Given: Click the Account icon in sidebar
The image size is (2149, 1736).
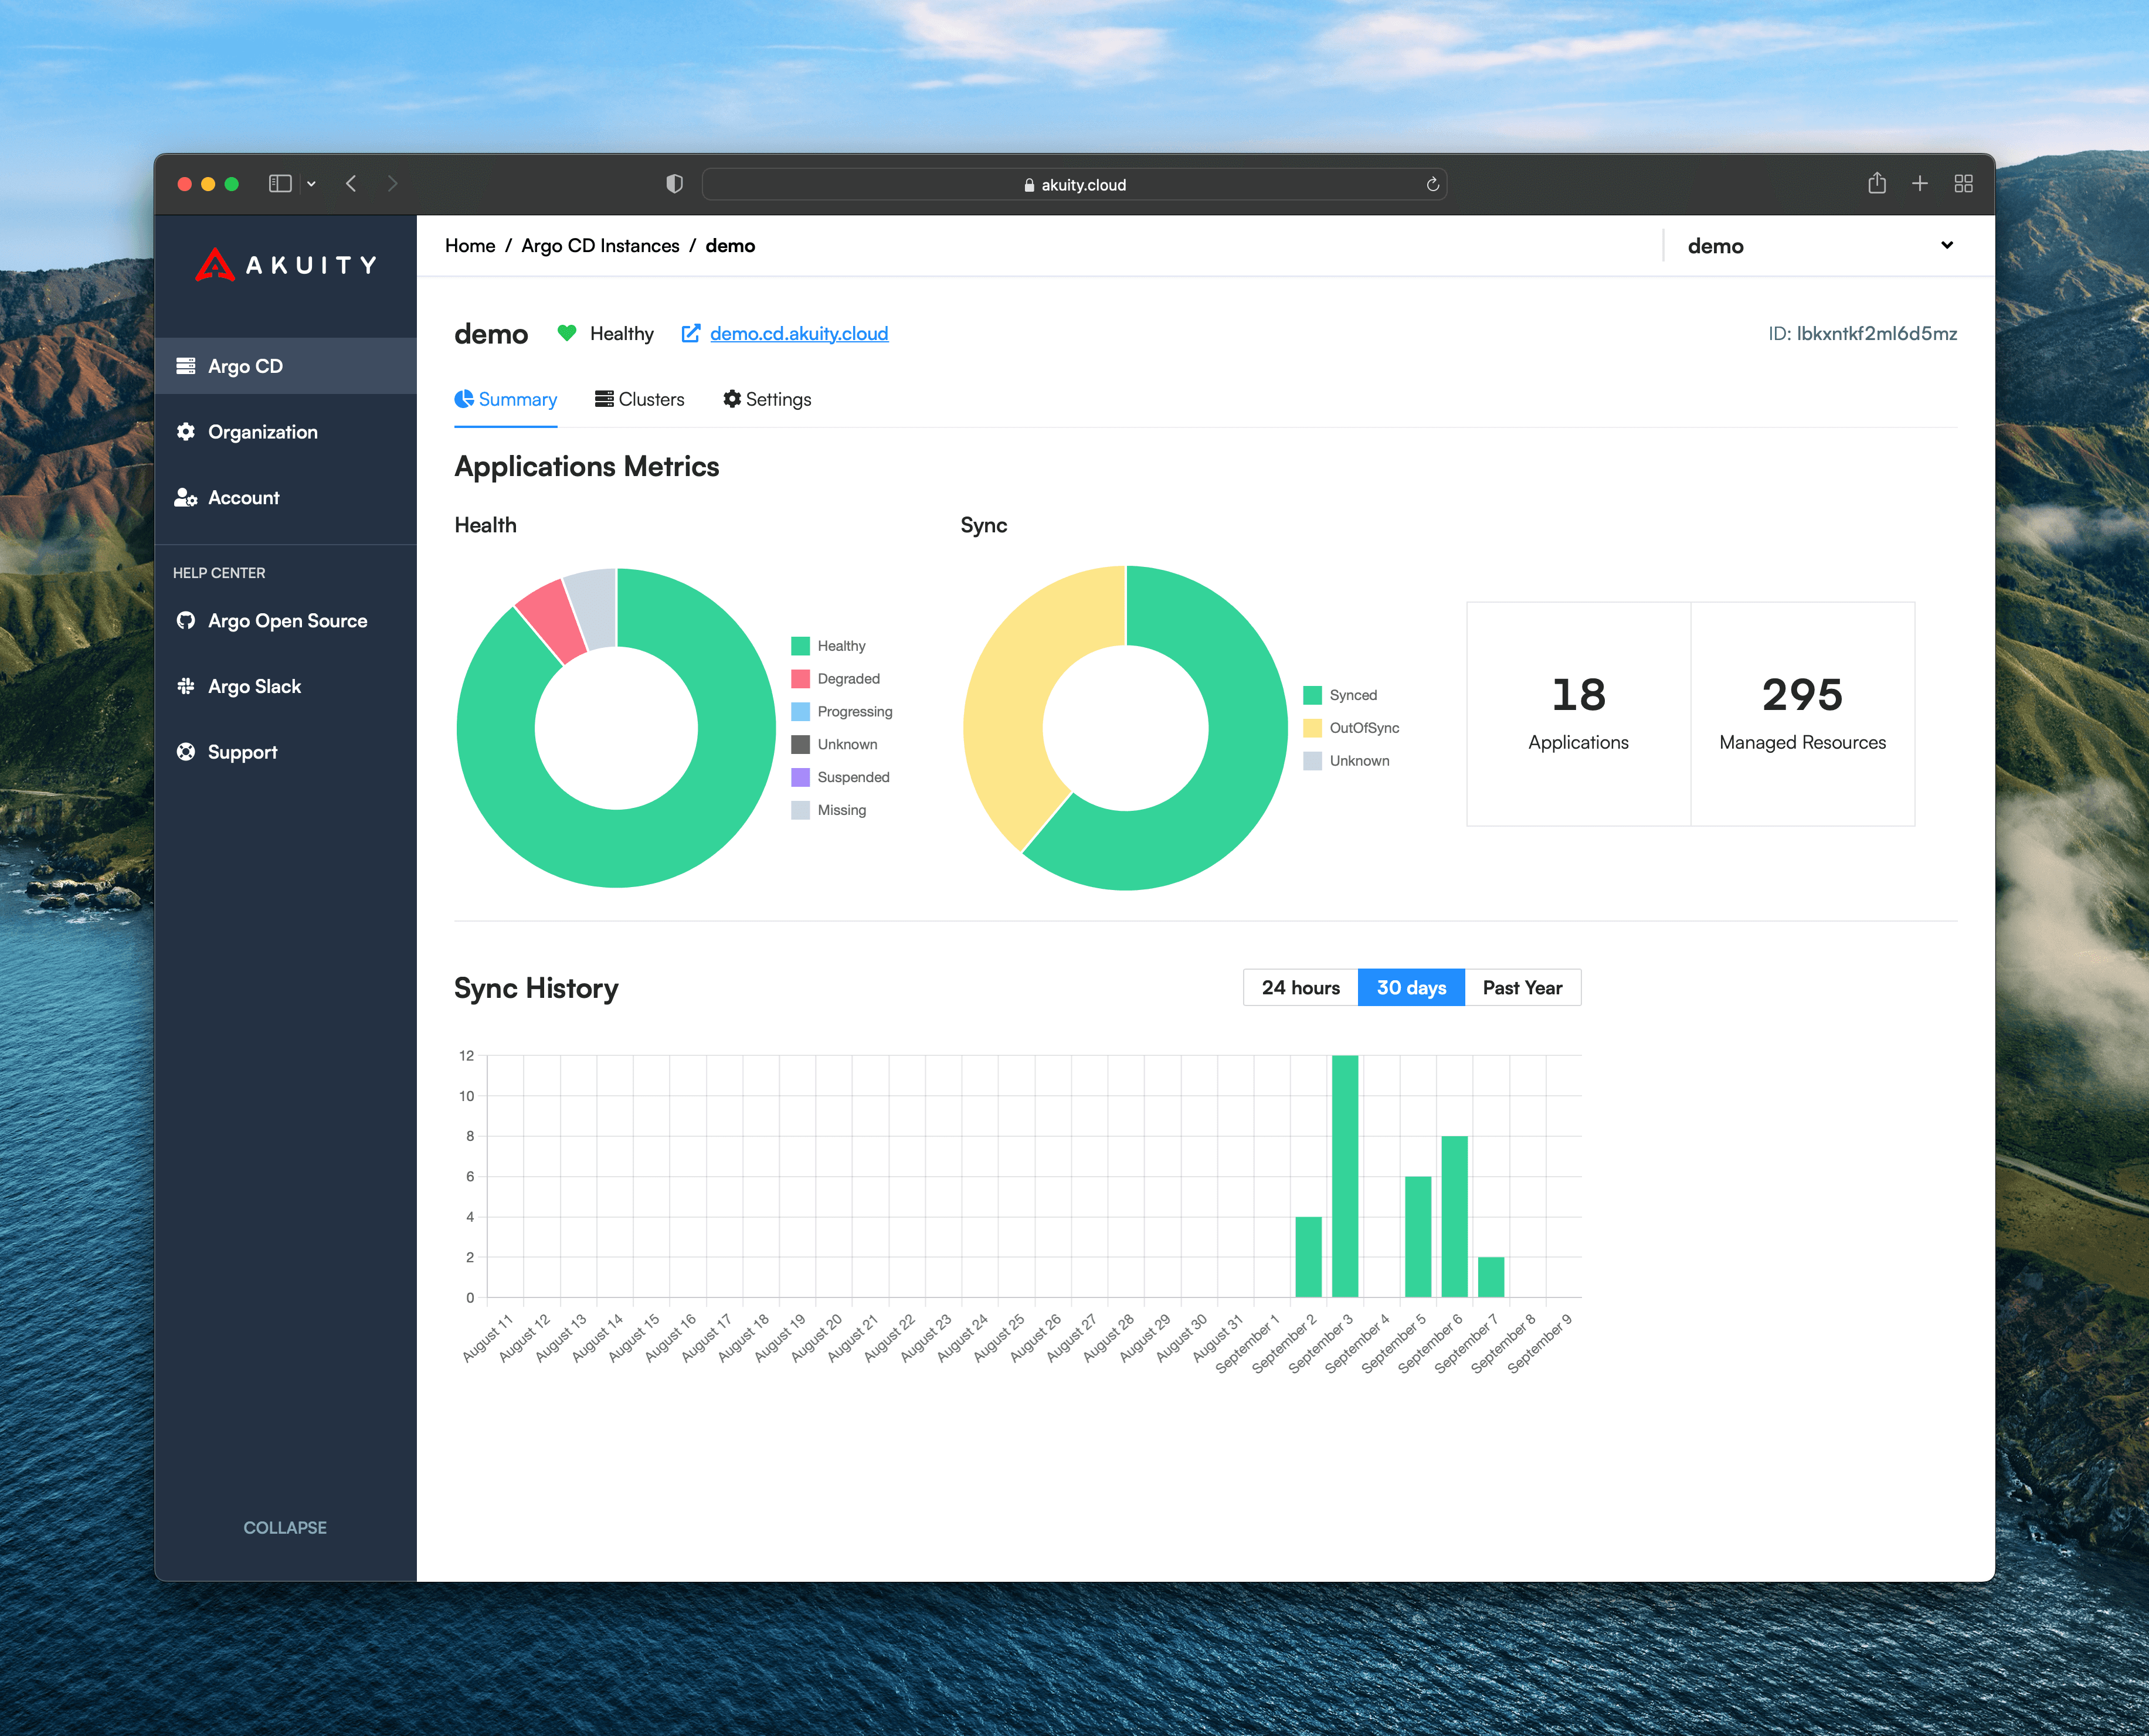Looking at the screenshot, I should pyautogui.click(x=186, y=497).
